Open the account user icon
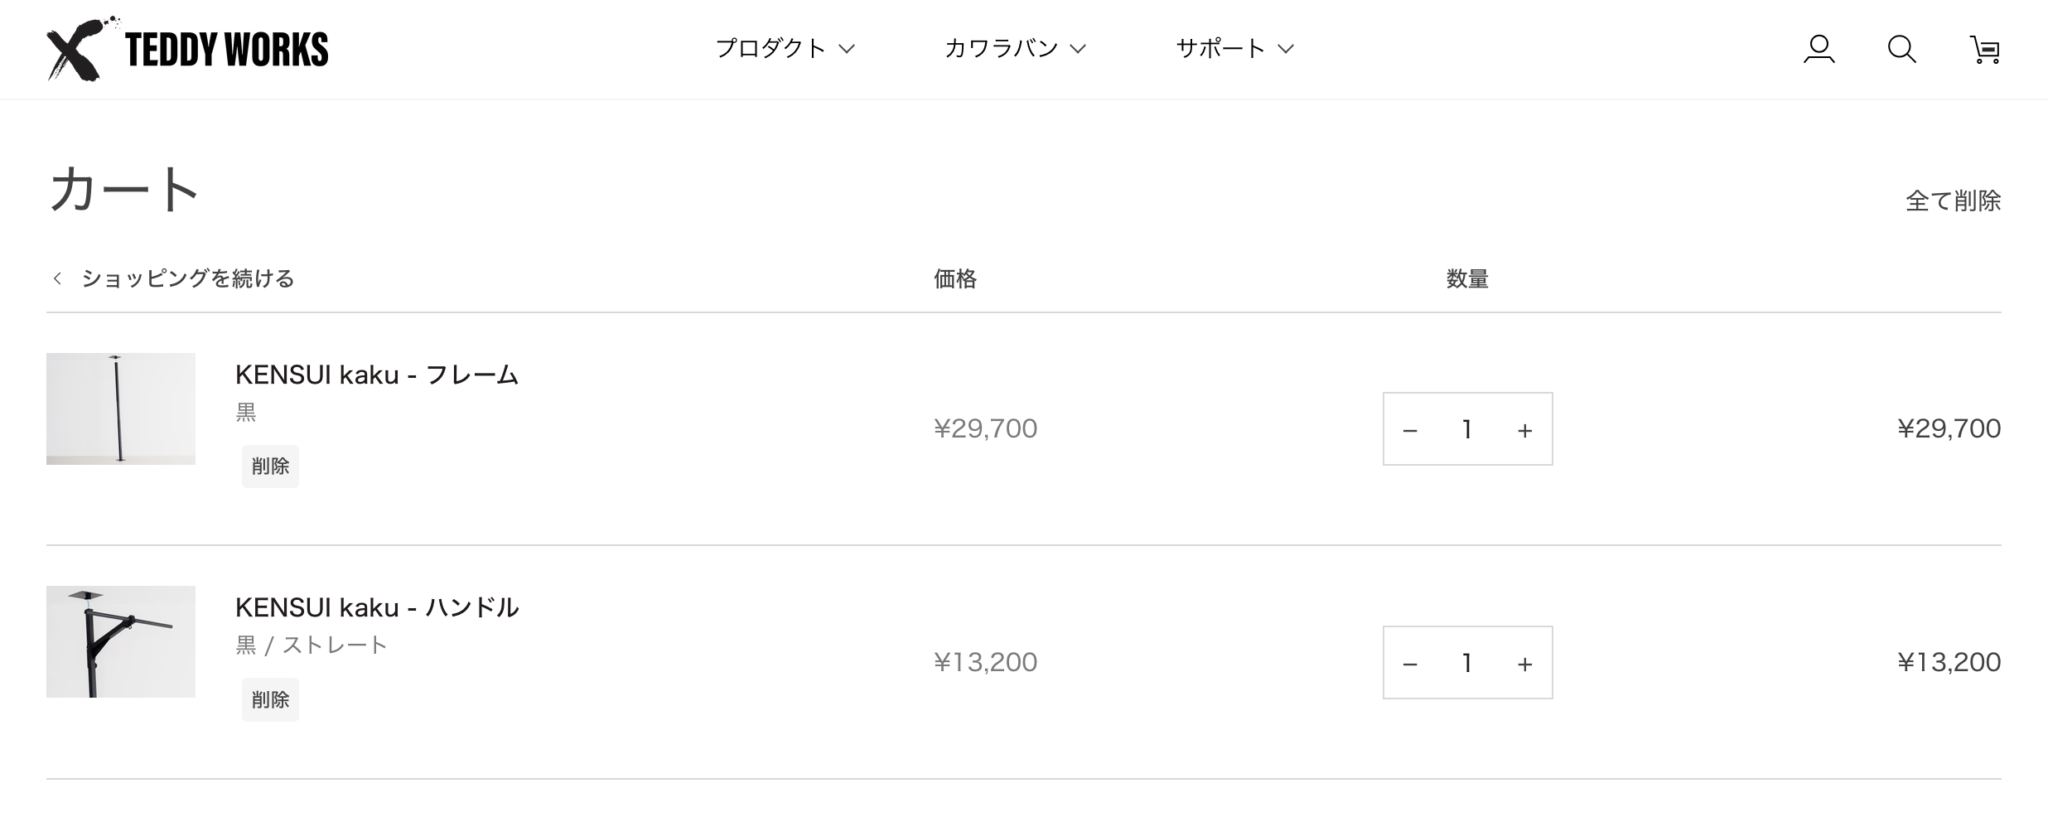The image size is (2048, 817). pyautogui.click(x=1818, y=49)
